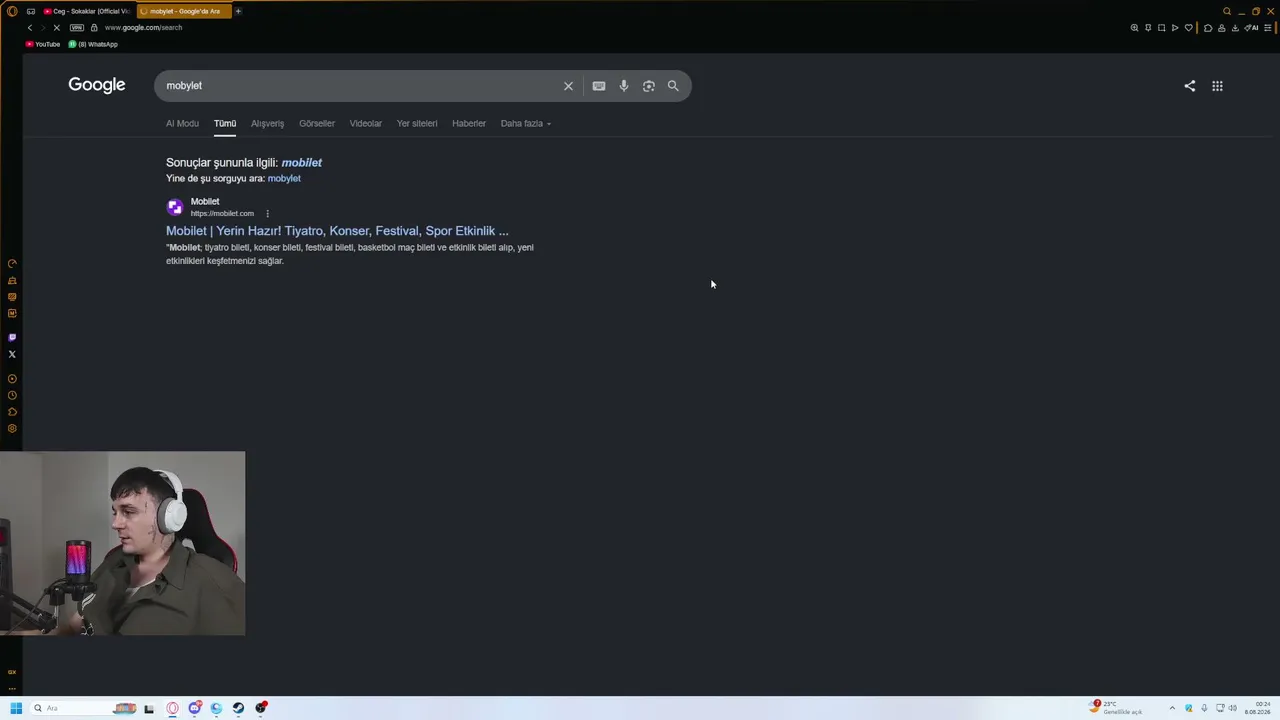Switch to the Ceg - Sokaklar YouTube tab
The width and height of the screenshot is (1280, 720).
[x=86, y=11]
